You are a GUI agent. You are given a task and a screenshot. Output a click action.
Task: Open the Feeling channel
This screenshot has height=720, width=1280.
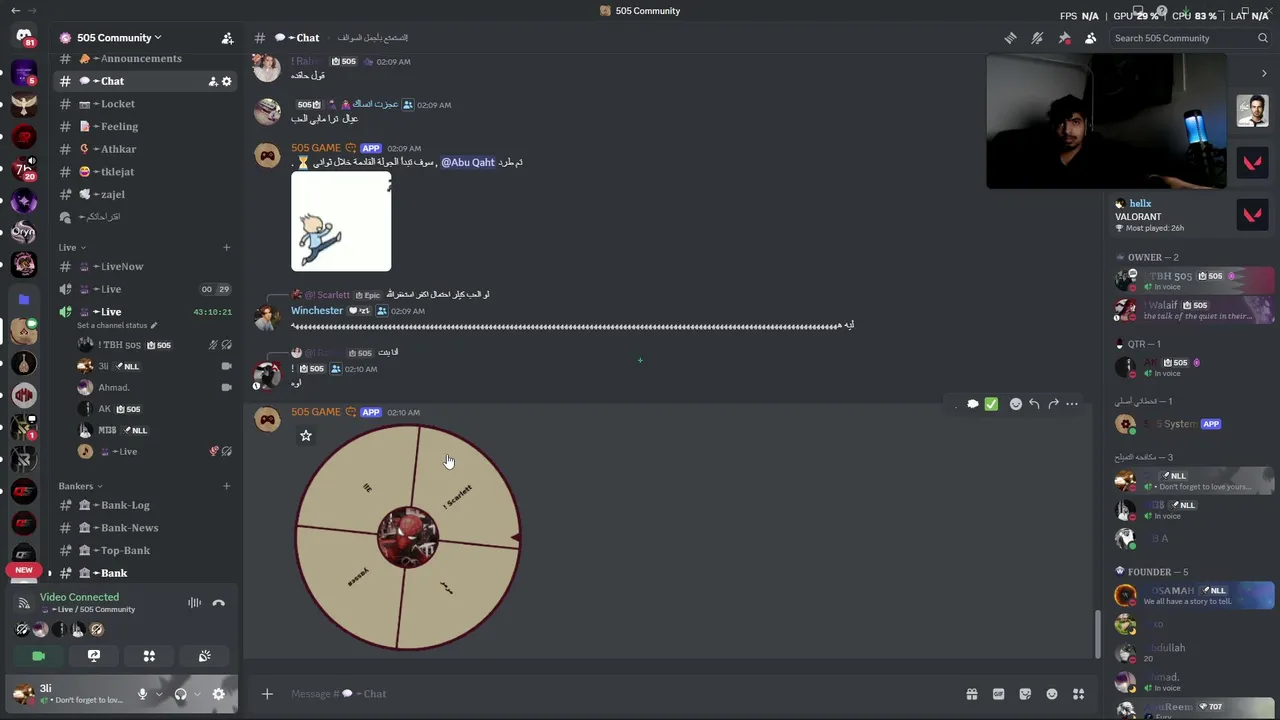coord(145,127)
